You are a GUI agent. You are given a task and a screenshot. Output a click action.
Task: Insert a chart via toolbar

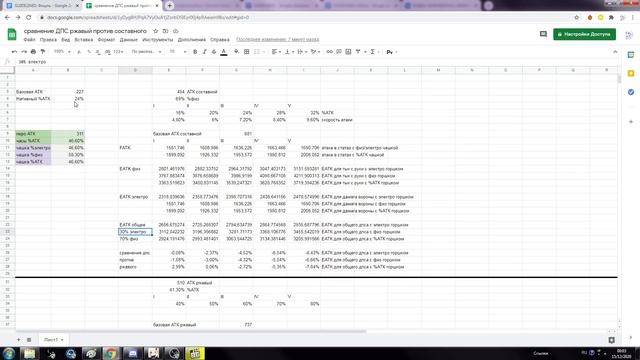coord(348,52)
